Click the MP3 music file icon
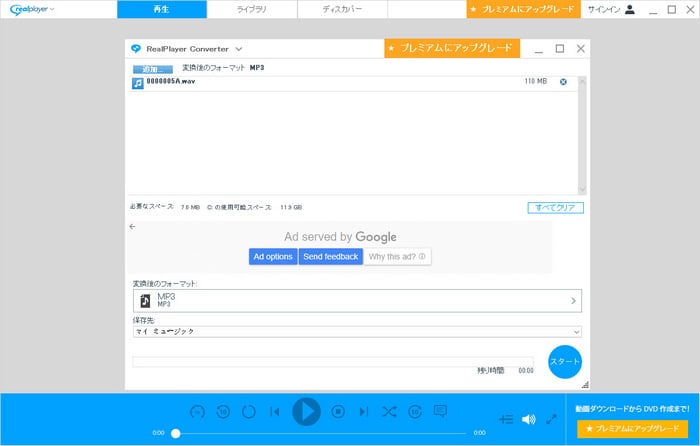The image size is (700, 446). coord(146,301)
